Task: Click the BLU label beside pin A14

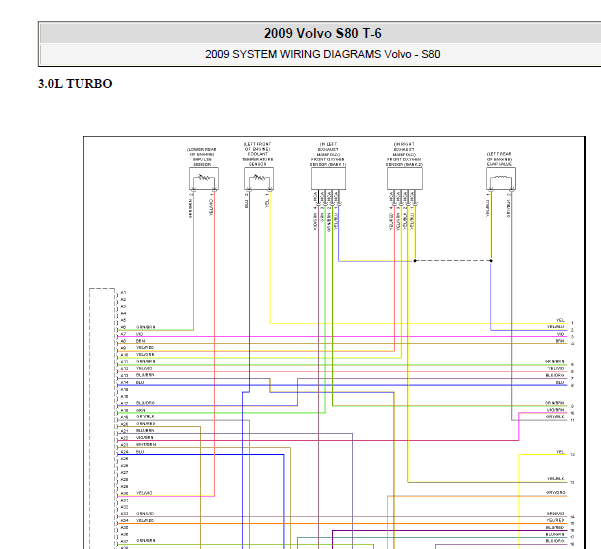Action: (140, 382)
